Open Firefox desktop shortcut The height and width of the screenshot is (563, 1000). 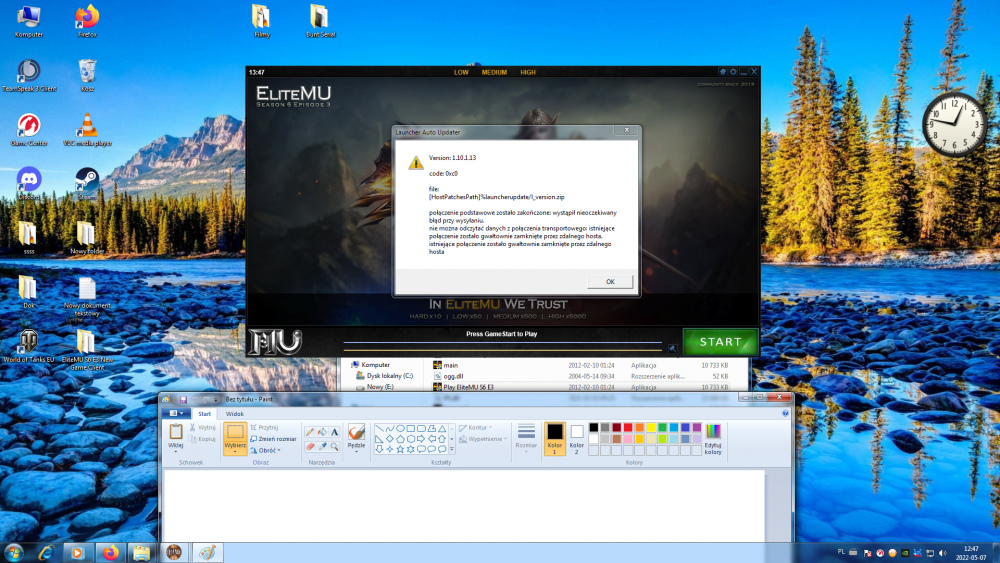pyautogui.click(x=87, y=21)
